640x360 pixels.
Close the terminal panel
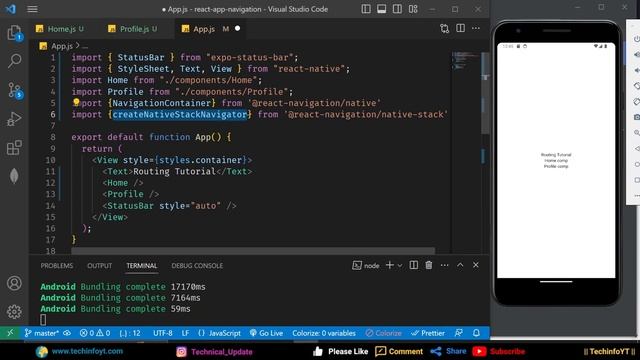tap(476, 265)
